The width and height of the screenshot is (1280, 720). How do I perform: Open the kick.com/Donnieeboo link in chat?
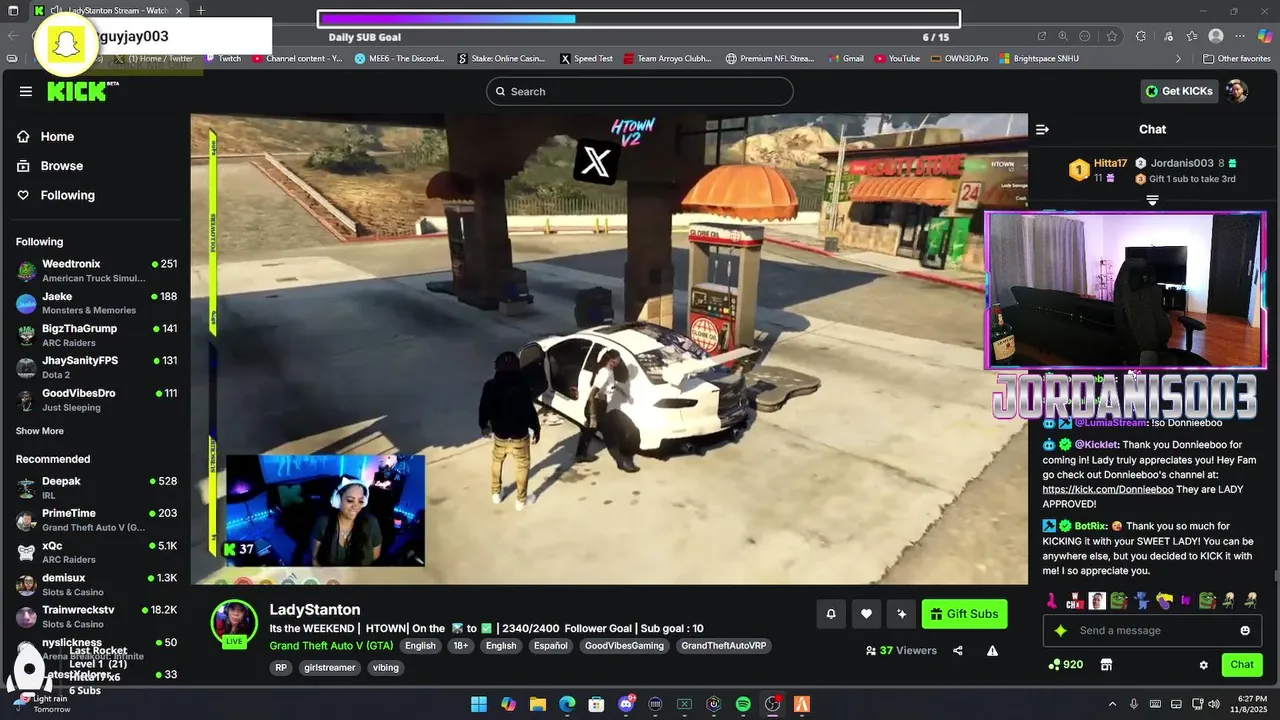tap(1108, 490)
